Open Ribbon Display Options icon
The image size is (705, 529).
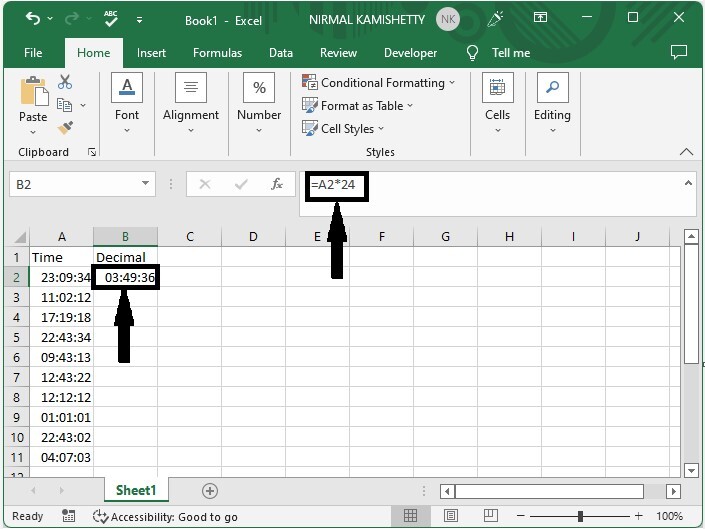tap(540, 18)
